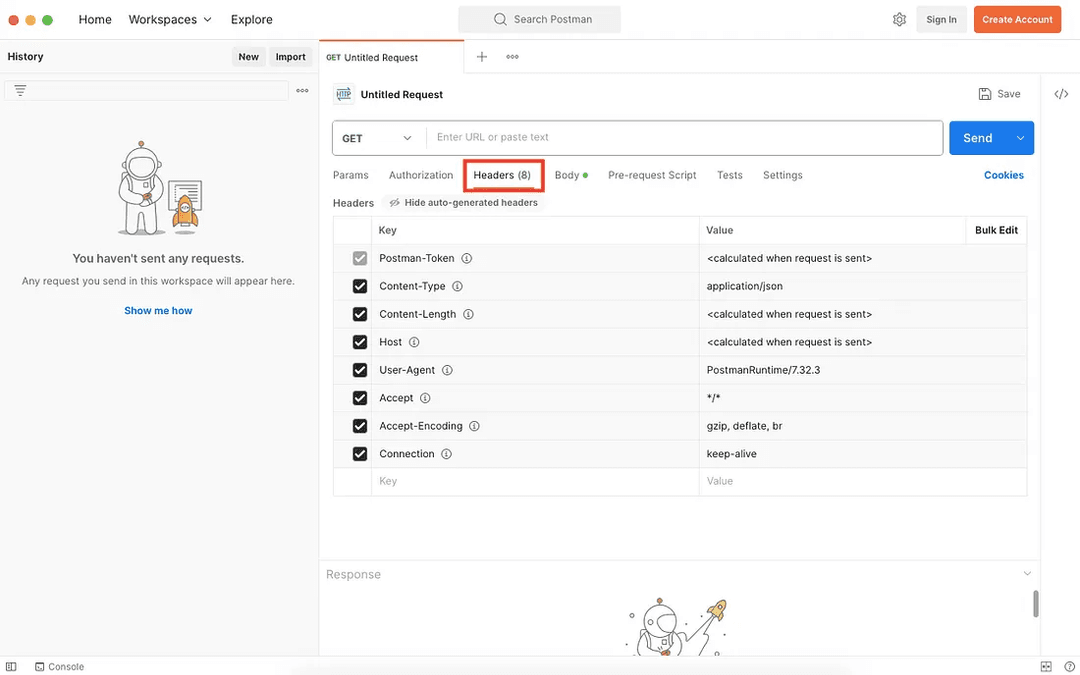Disable the User-Agent header checkbox

(x=360, y=370)
